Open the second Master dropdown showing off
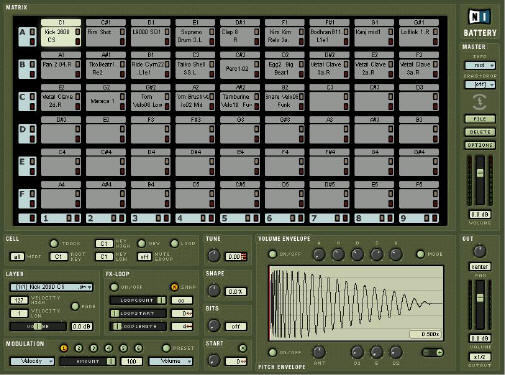Image resolution: width=505 pixels, height=375 pixels. point(480,85)
